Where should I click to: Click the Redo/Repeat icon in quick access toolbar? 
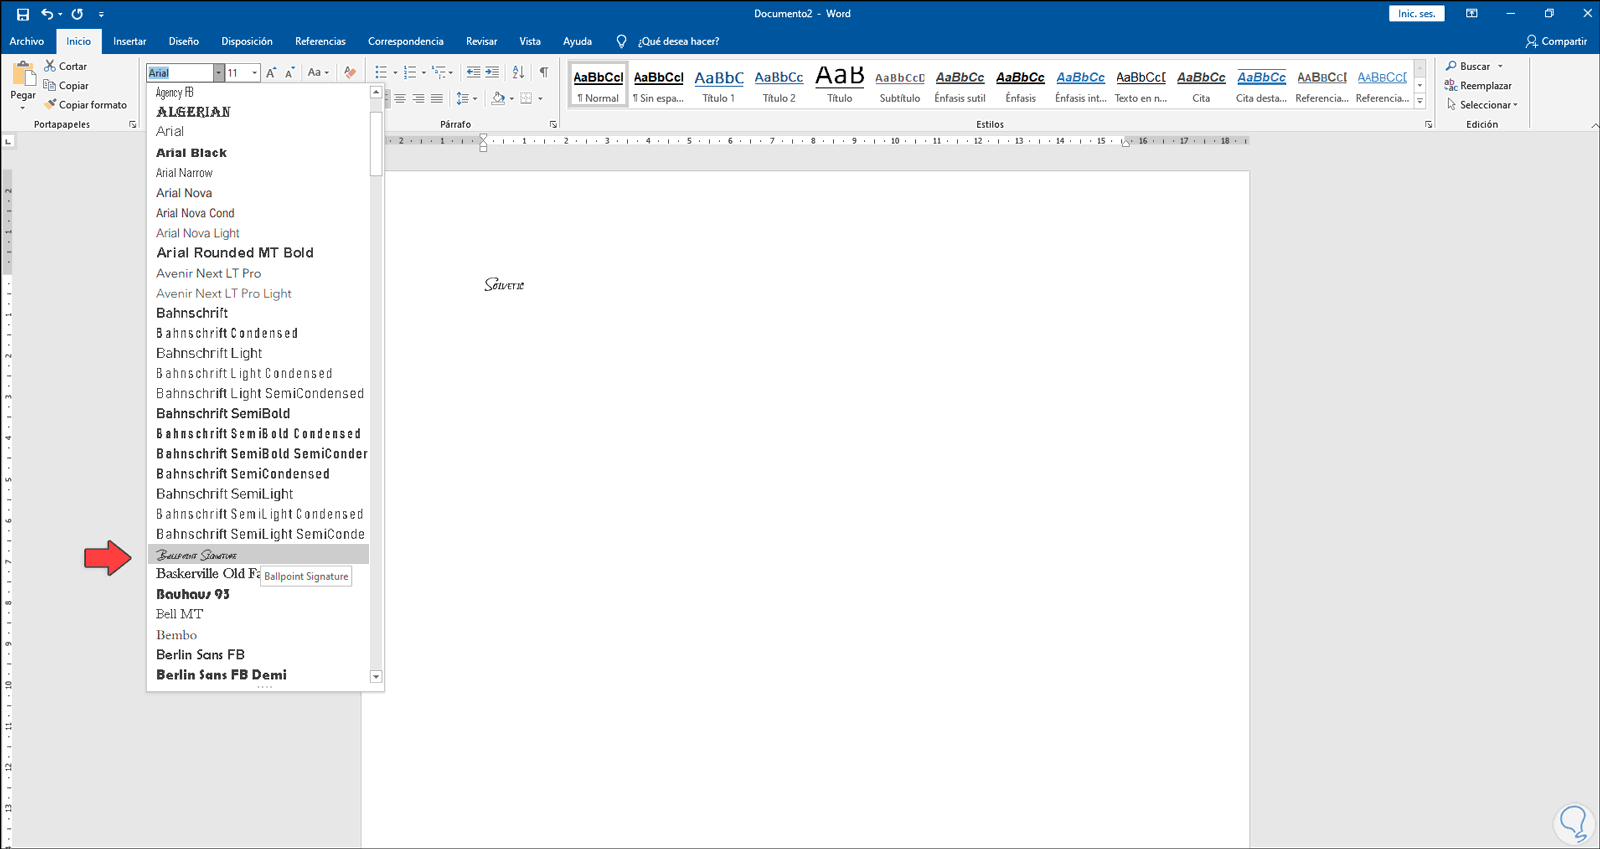point(77,14)
